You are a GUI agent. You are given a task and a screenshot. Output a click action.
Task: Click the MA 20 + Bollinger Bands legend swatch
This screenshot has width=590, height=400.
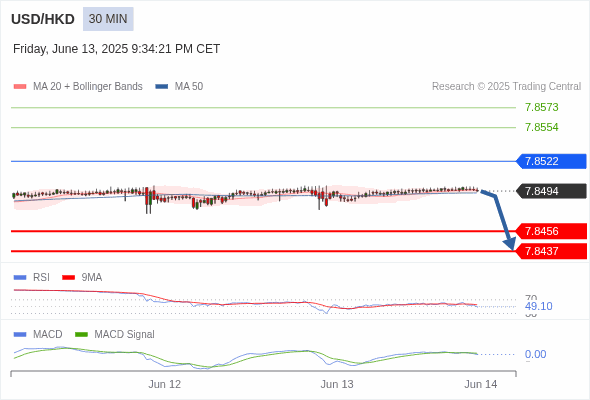coord(20,87)
